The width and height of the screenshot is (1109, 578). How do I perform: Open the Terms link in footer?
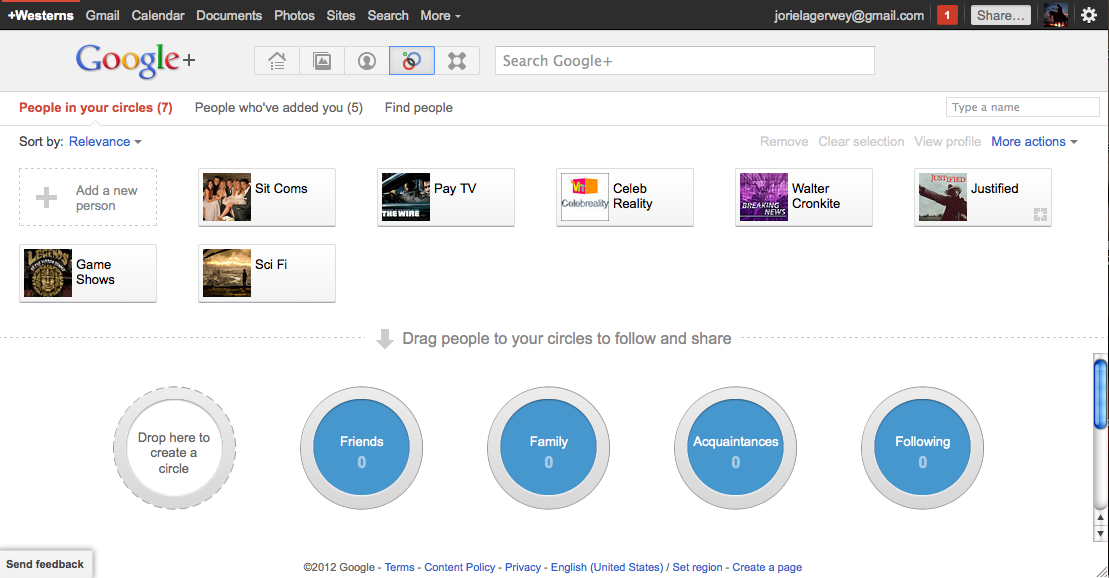400,567
